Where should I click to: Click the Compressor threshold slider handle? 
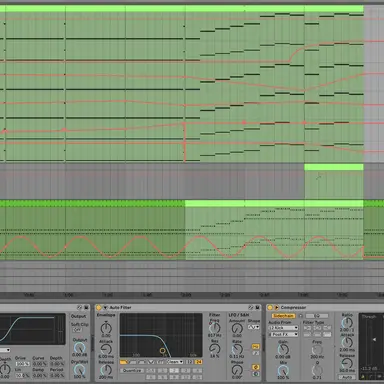pos(374,340)
